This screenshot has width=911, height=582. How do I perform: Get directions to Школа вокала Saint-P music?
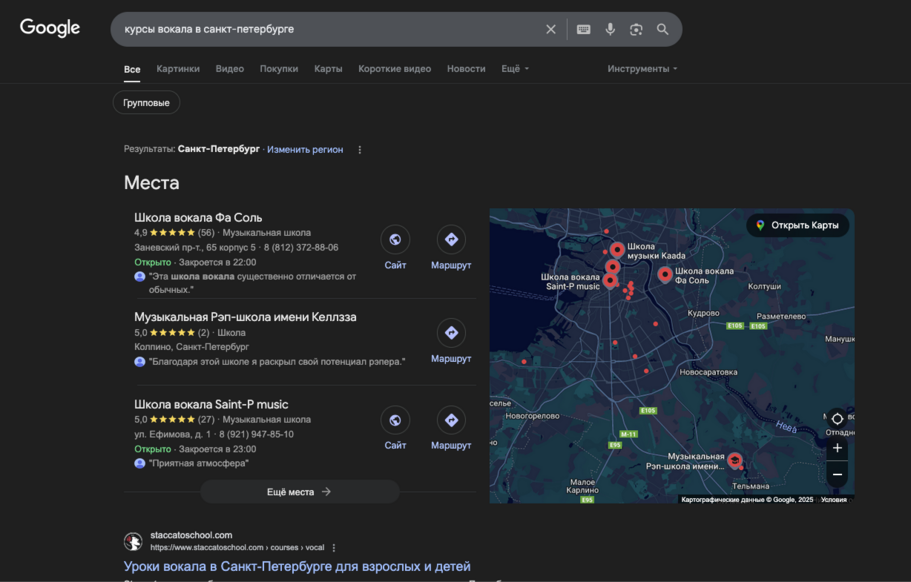(x=451, y=420)
